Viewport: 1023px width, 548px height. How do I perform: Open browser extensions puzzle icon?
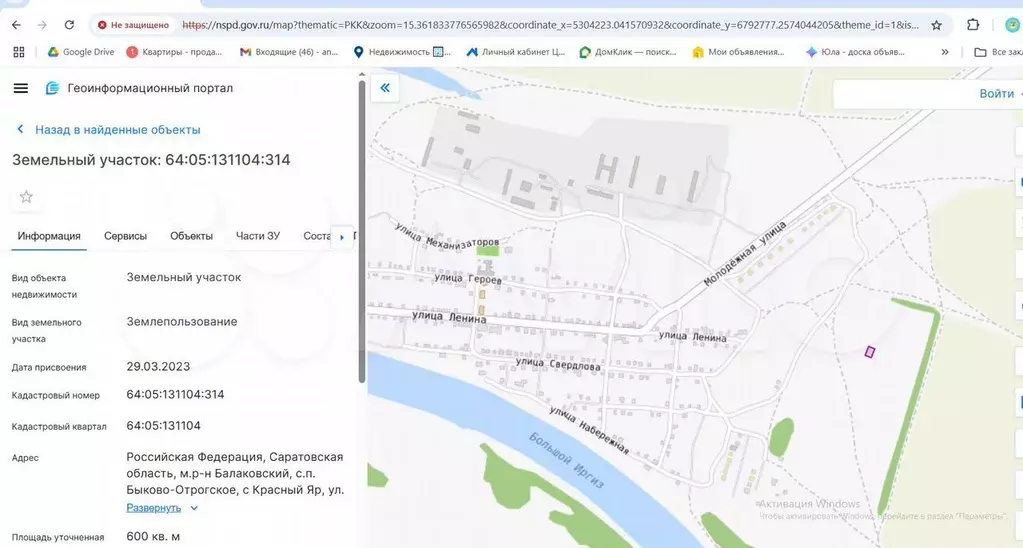tap(973, 25)
